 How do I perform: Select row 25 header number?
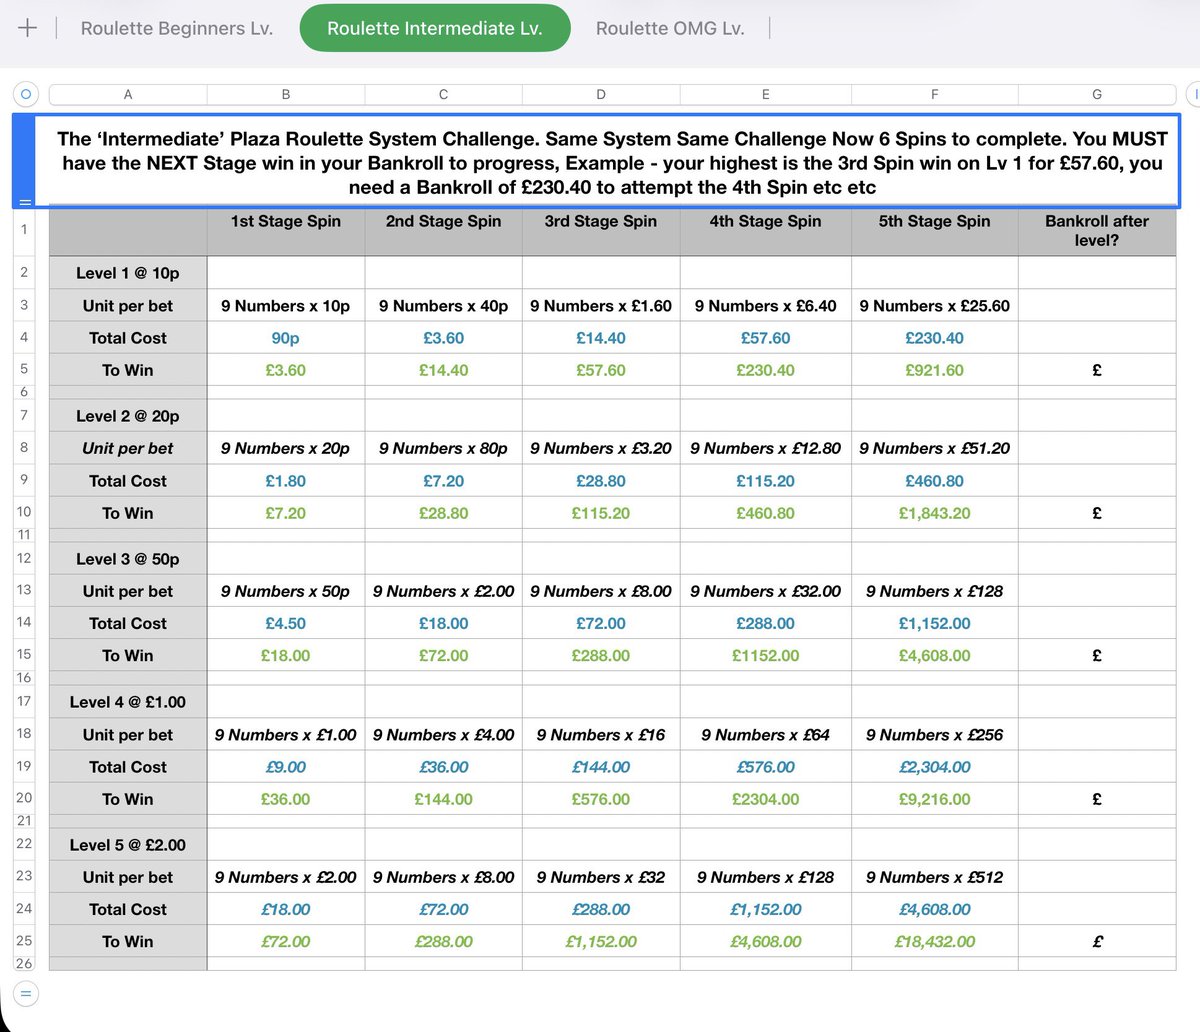24,941
